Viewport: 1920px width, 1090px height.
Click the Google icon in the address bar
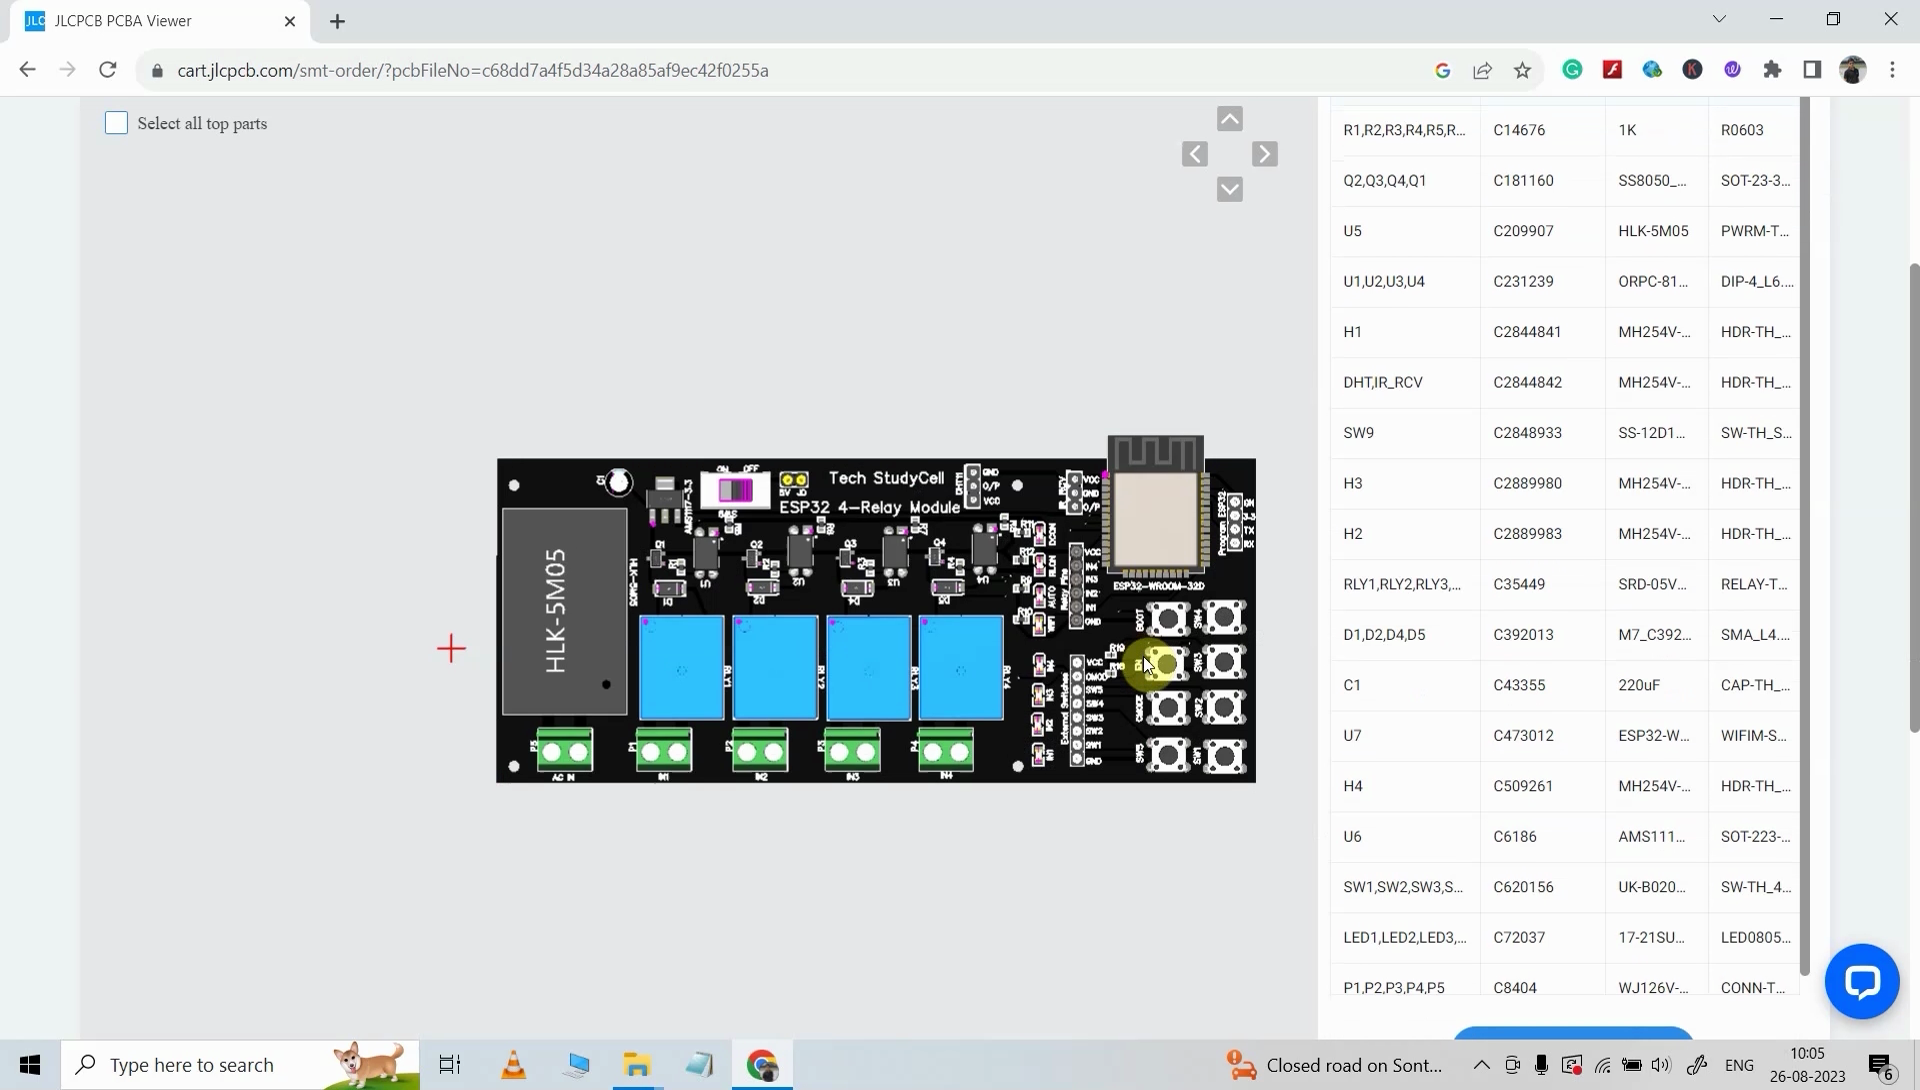tap(1443, 70)
